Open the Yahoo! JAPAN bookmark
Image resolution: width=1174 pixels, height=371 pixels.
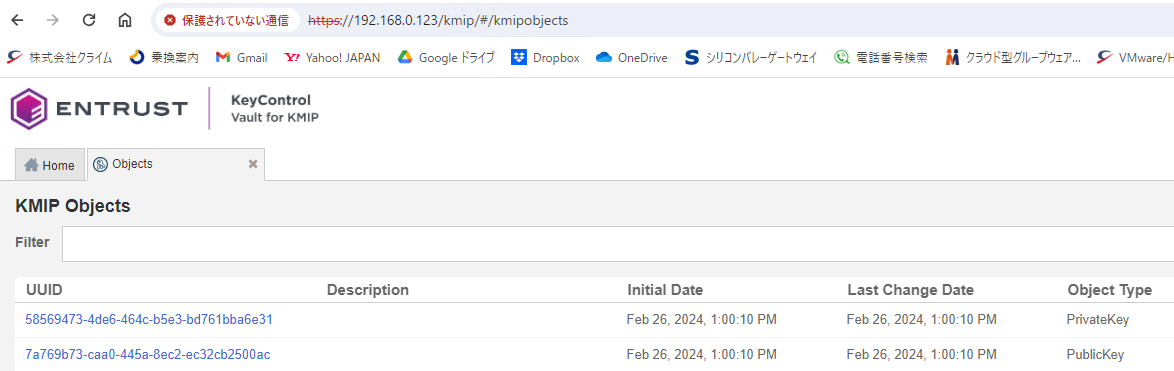332,58
